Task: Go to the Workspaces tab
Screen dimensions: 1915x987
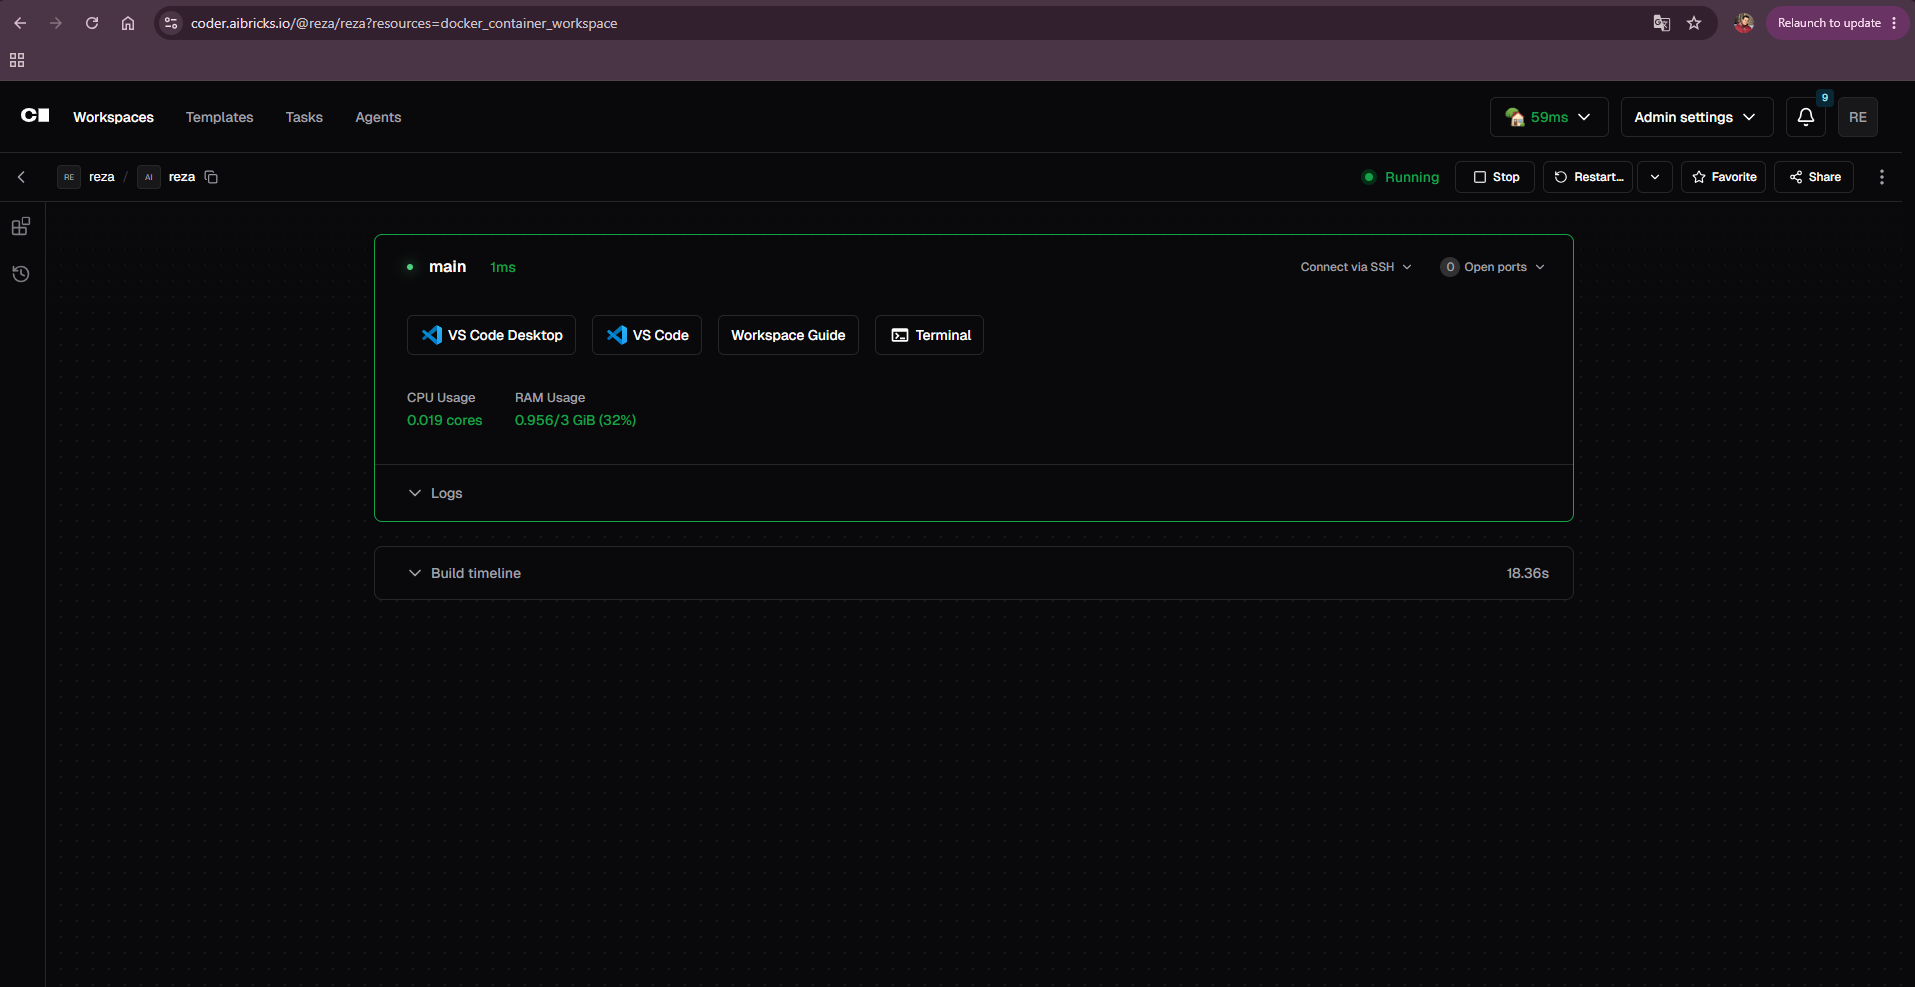Action: coord(113,117)
